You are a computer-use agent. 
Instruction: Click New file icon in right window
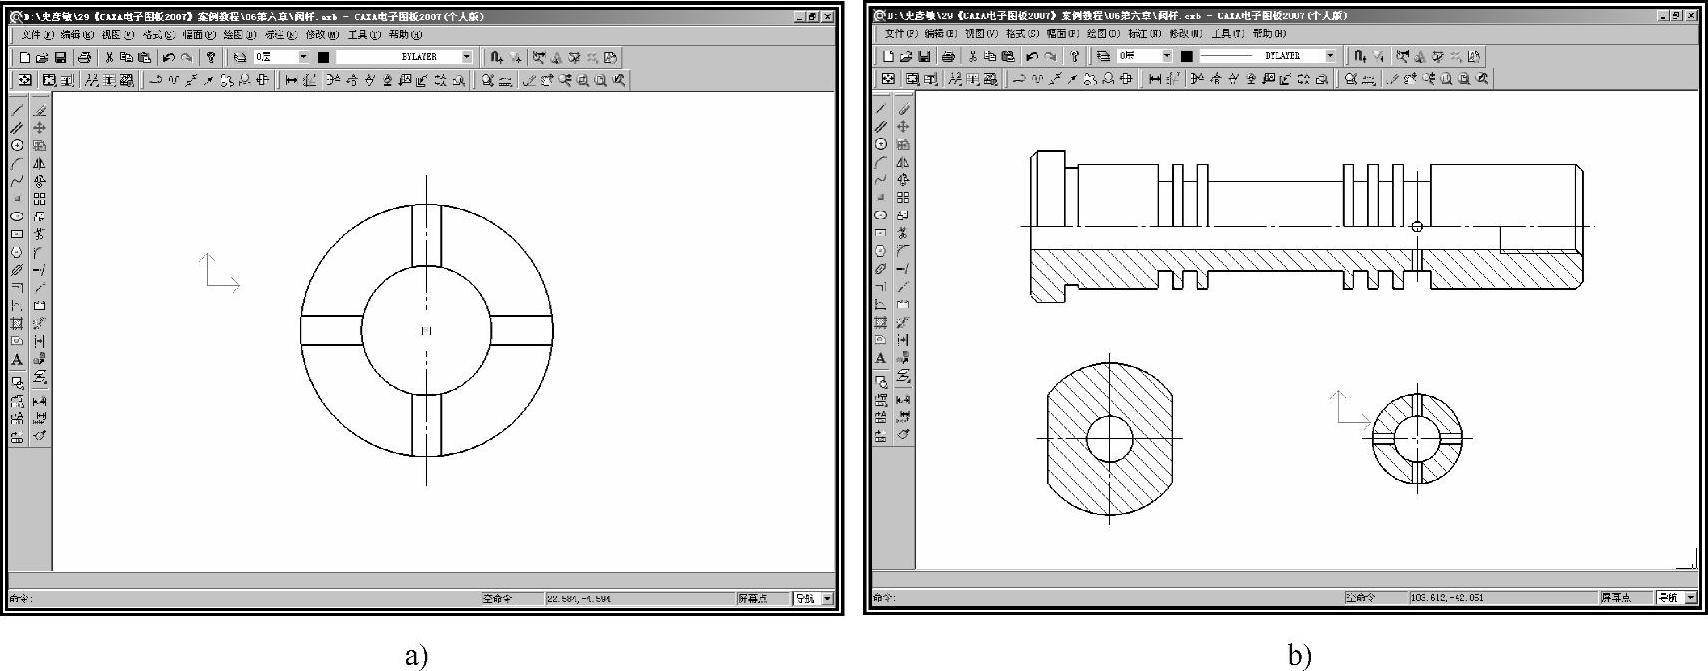click(x=890, y=57)
